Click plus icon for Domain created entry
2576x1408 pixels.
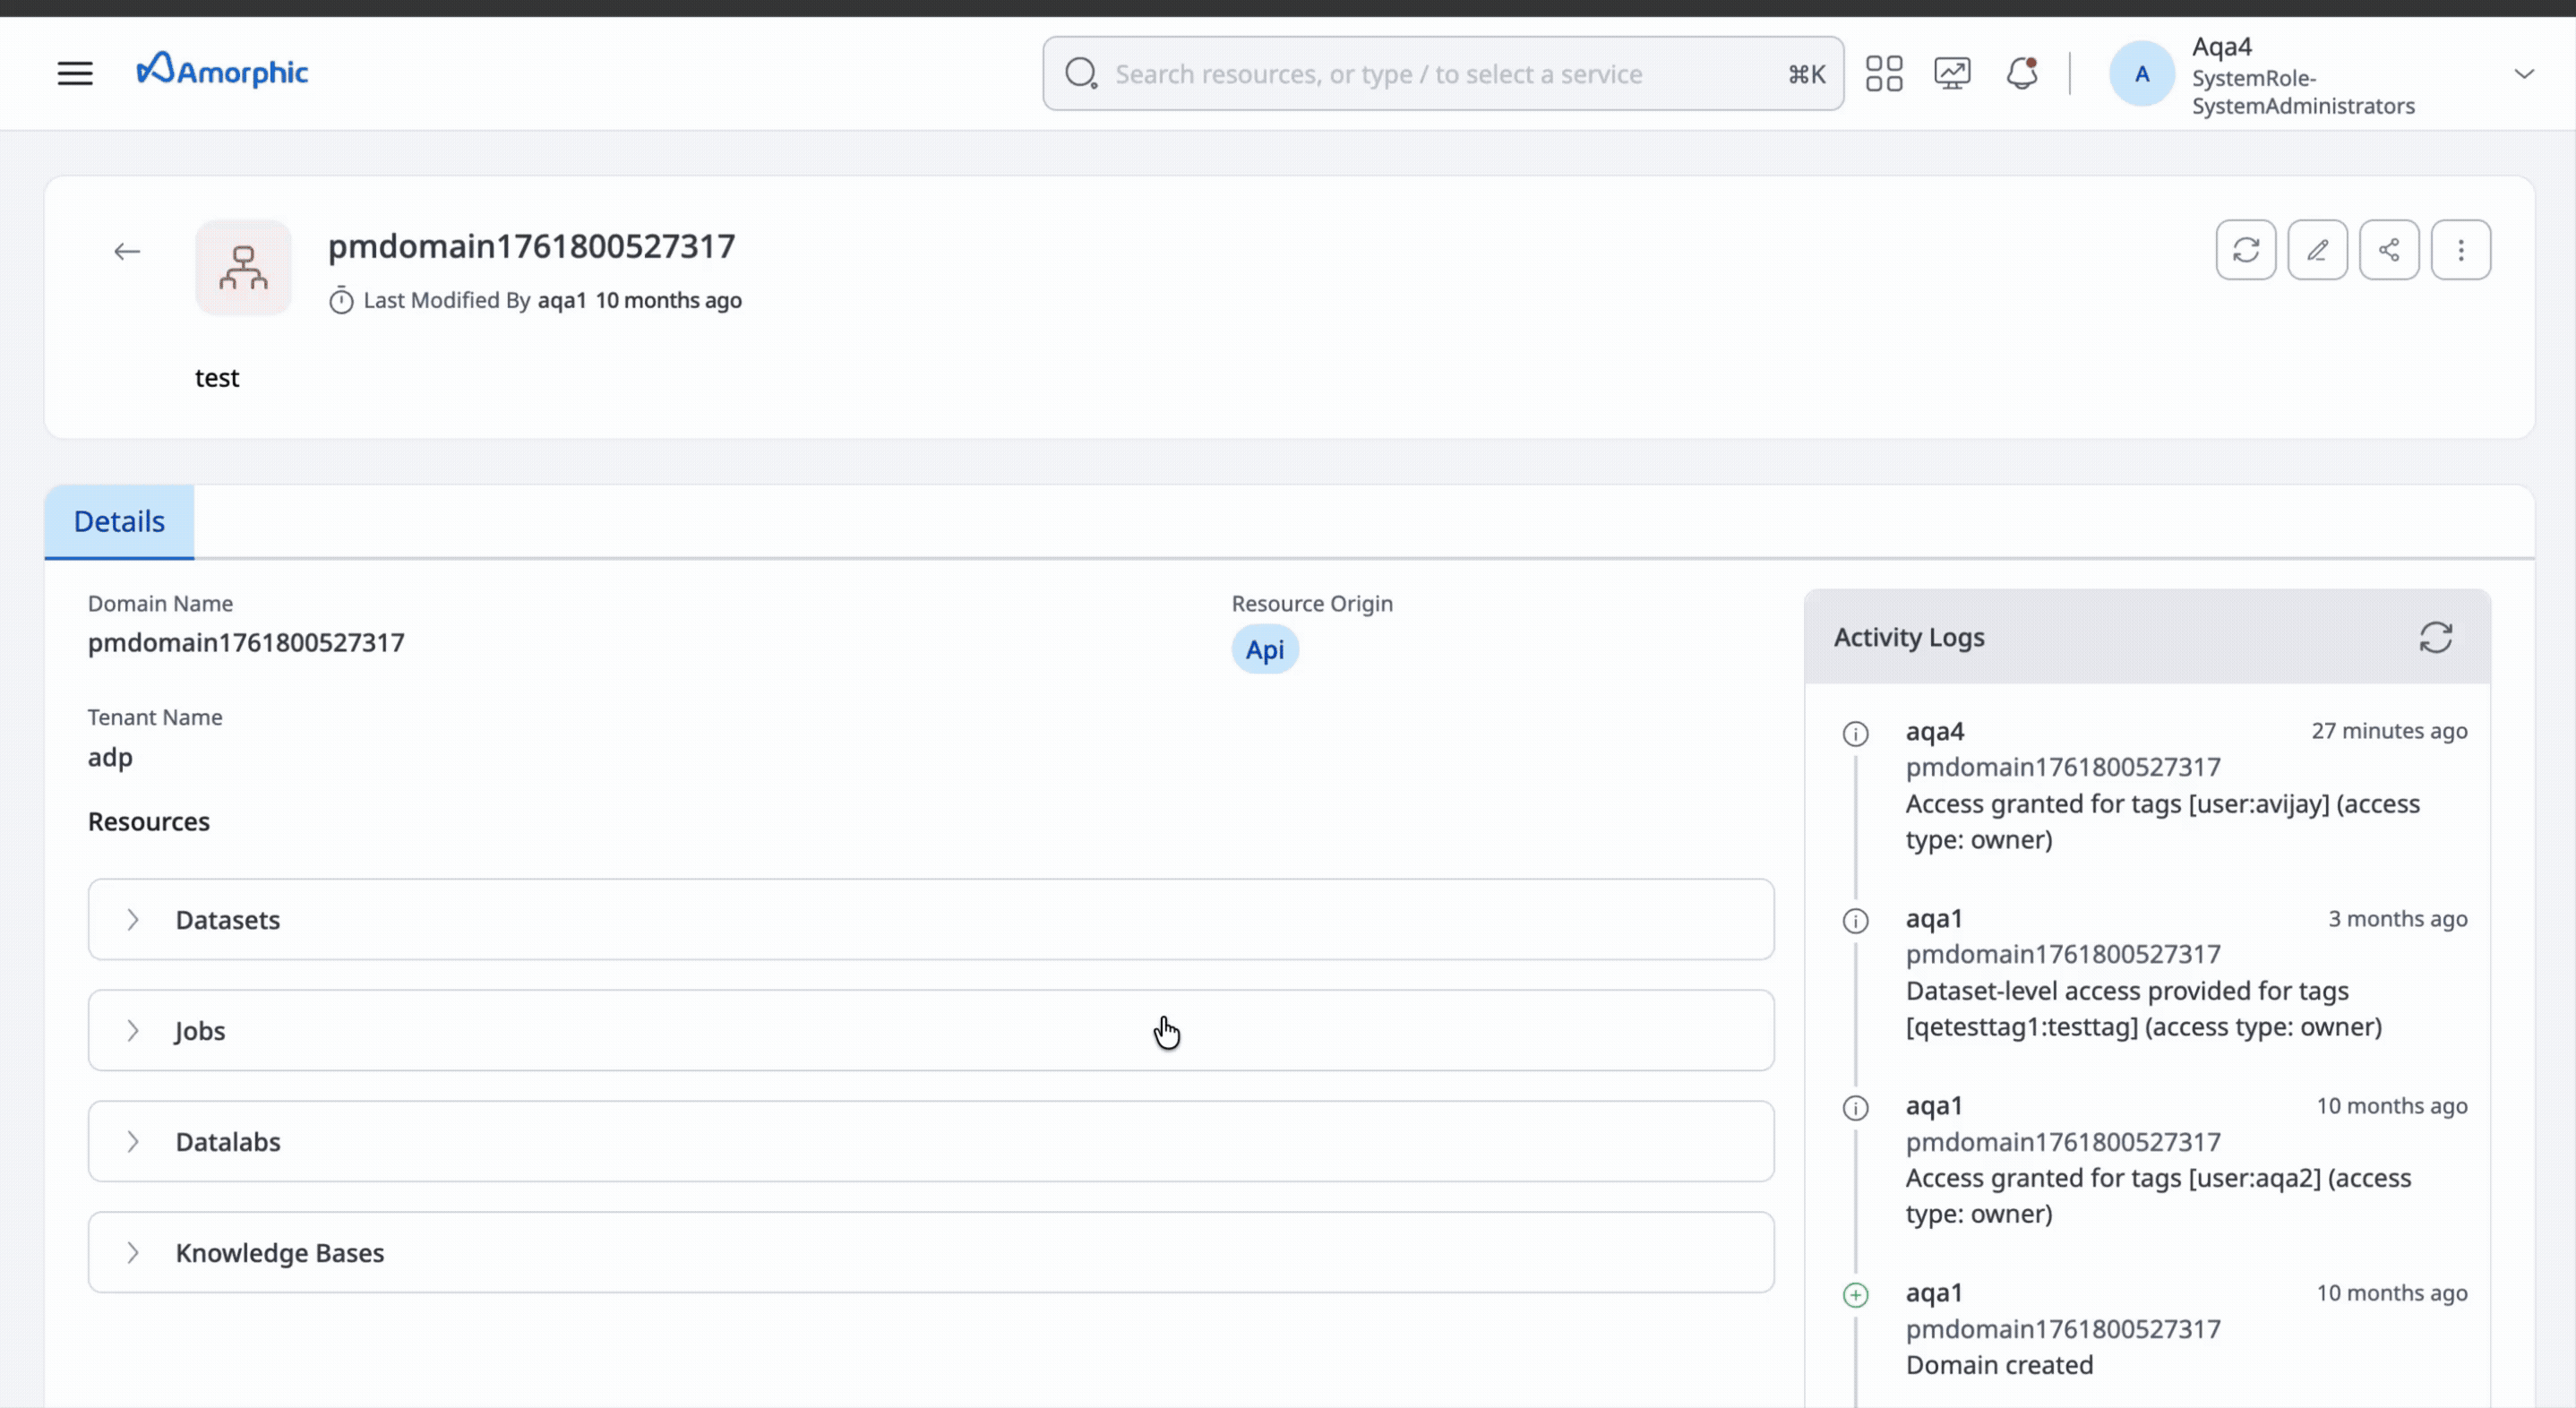1856,1295
